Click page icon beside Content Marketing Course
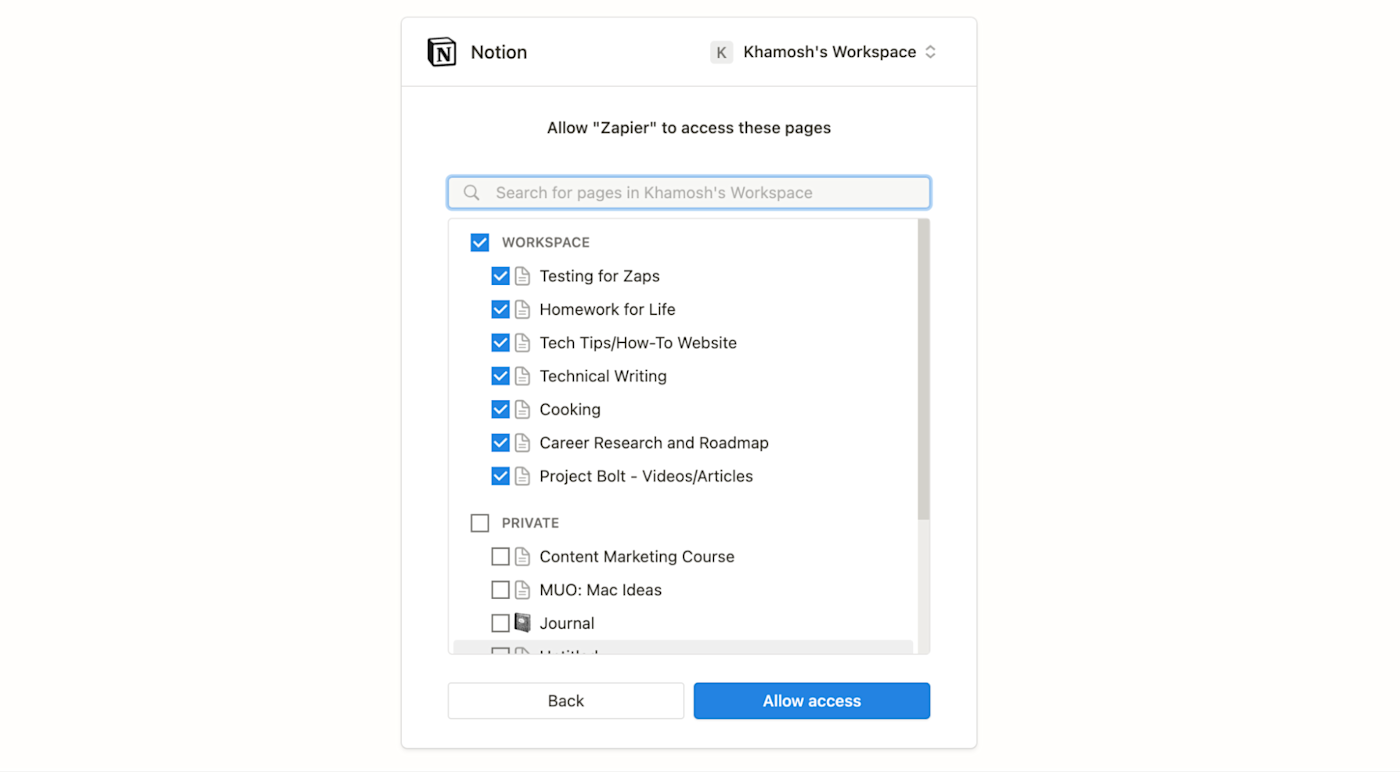 pyautogui.click(x=522, y=556)
